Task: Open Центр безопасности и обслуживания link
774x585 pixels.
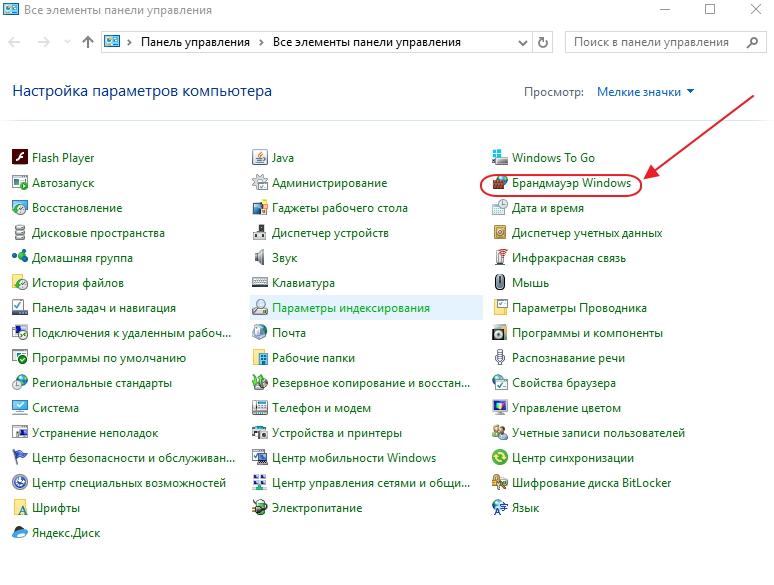Action: coord(133,458)
